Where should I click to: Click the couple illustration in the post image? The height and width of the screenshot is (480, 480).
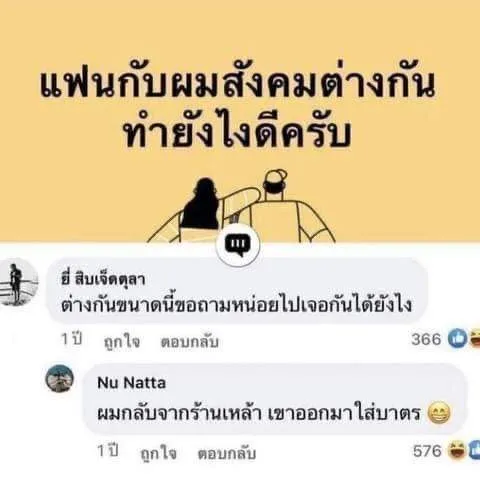tap(241, 206)
